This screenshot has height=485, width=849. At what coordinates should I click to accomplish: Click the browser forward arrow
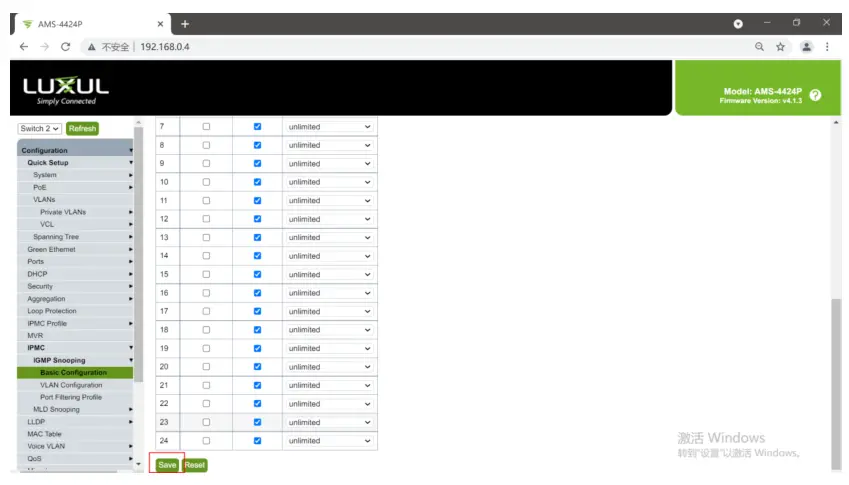click(x=44, y=47)
